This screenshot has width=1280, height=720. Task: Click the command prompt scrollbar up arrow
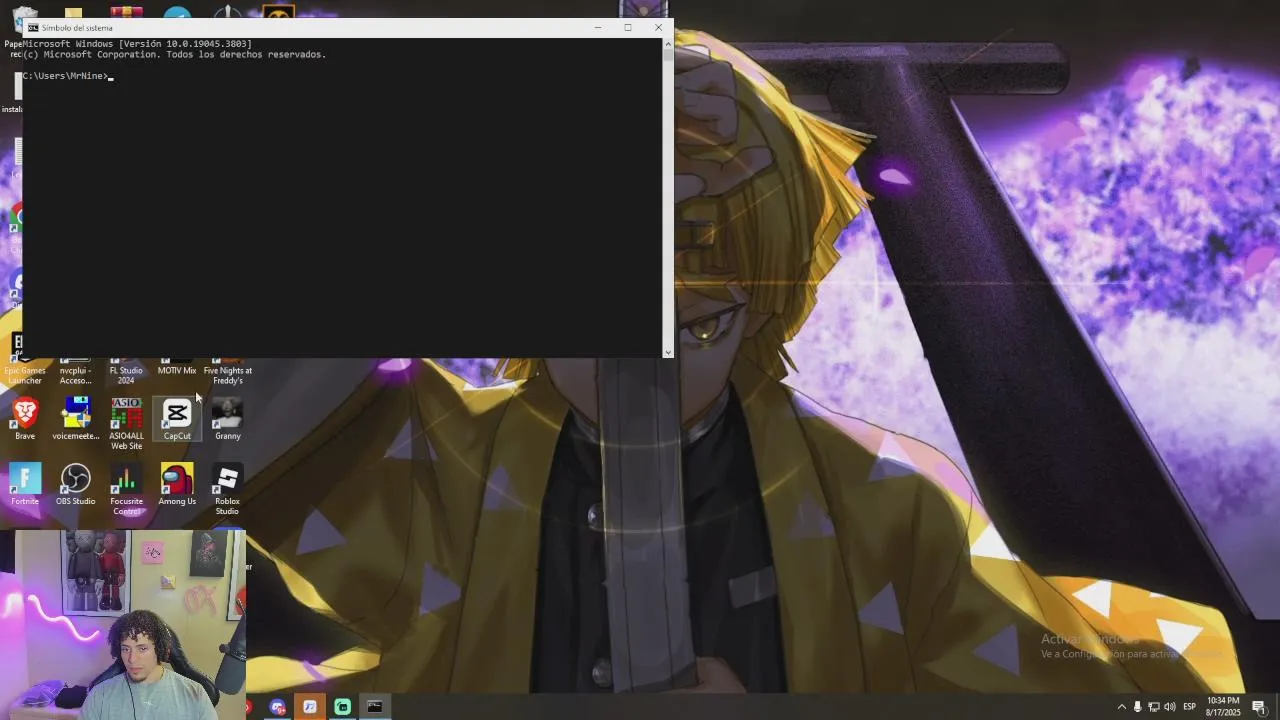668,43
